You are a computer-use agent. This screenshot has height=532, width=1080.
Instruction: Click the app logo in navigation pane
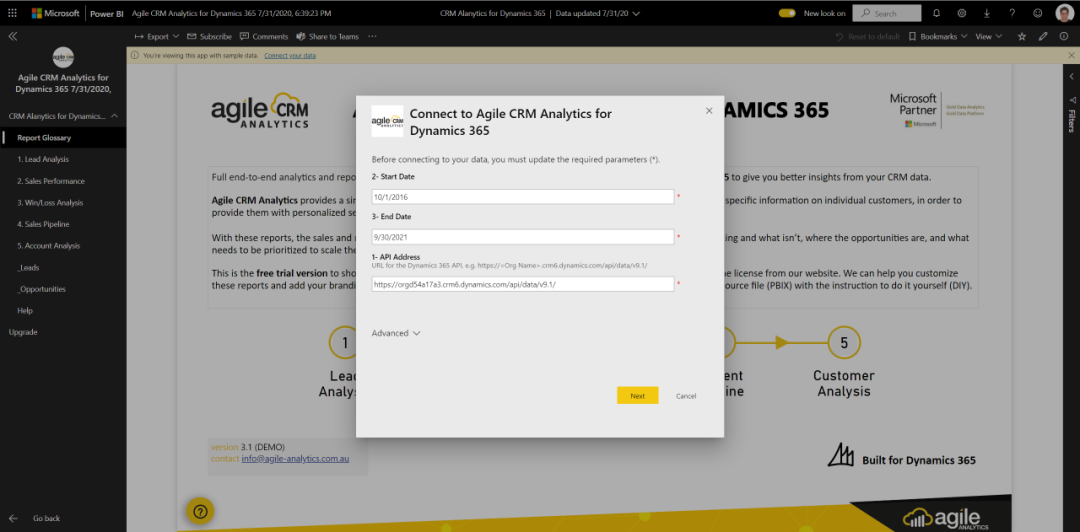[x=63, y=57]
